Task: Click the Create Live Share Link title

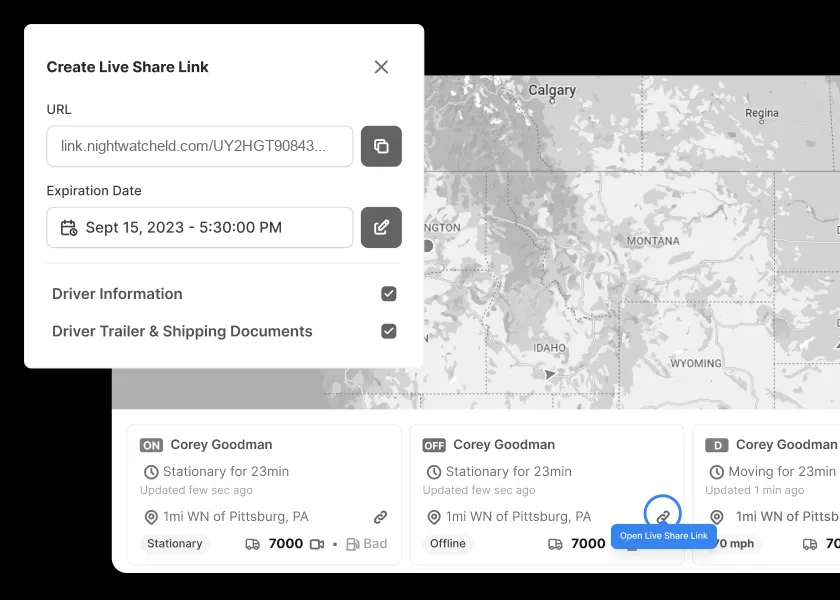Action: point(128,67)
